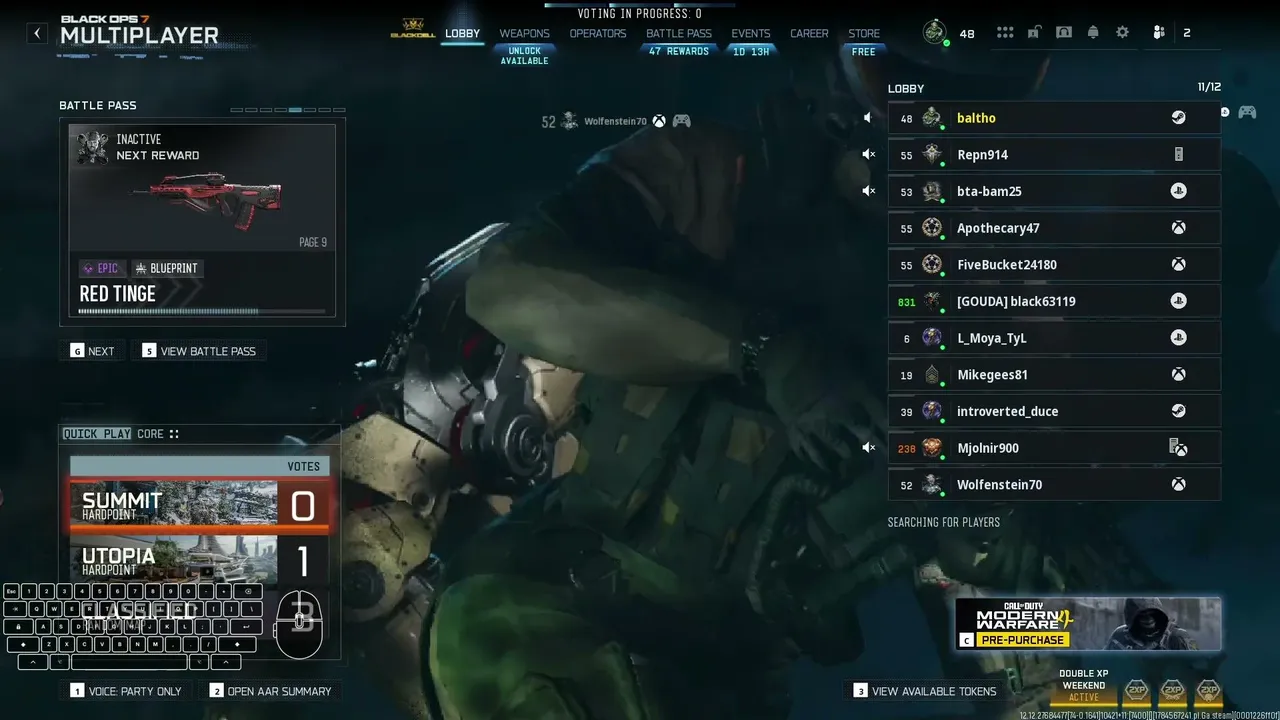Viewport: 1280px width, 720px height.
Task: Click the Quick Play Core playlist selector
Action: 121,434
